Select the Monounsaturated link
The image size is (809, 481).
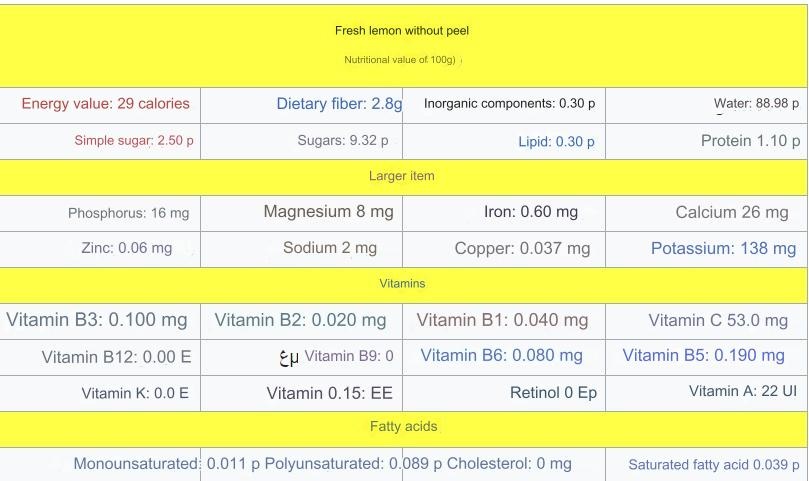click(x=137, y=464)
